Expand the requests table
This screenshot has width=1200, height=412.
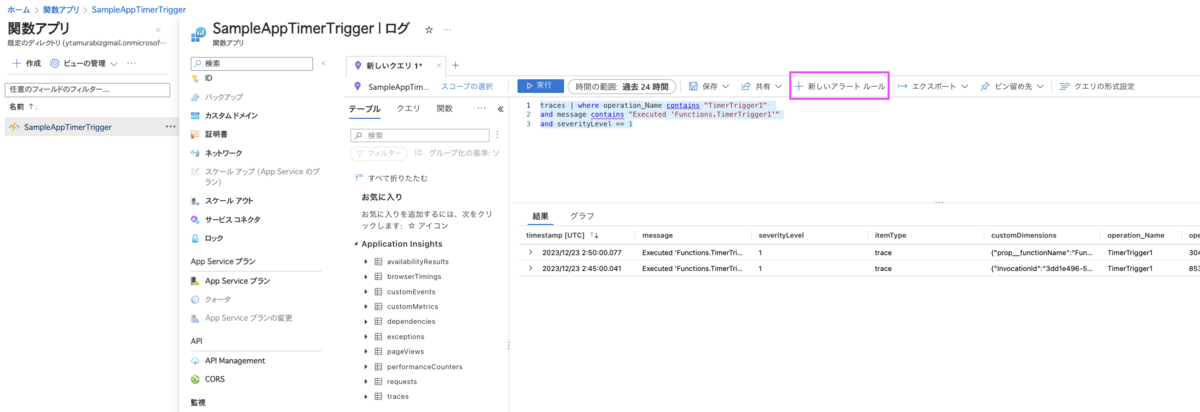click(x=367, y=381)
